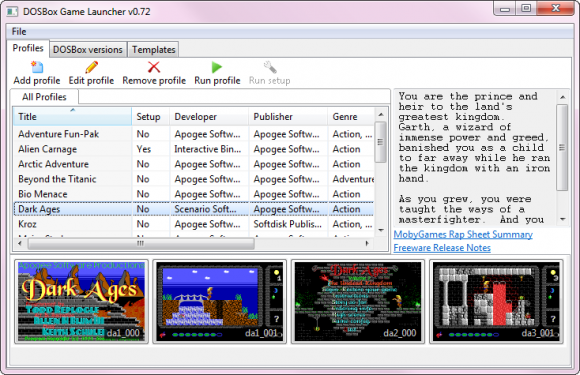Open the da1_000 Dark Ages title thumbnail

pos(81,301)
